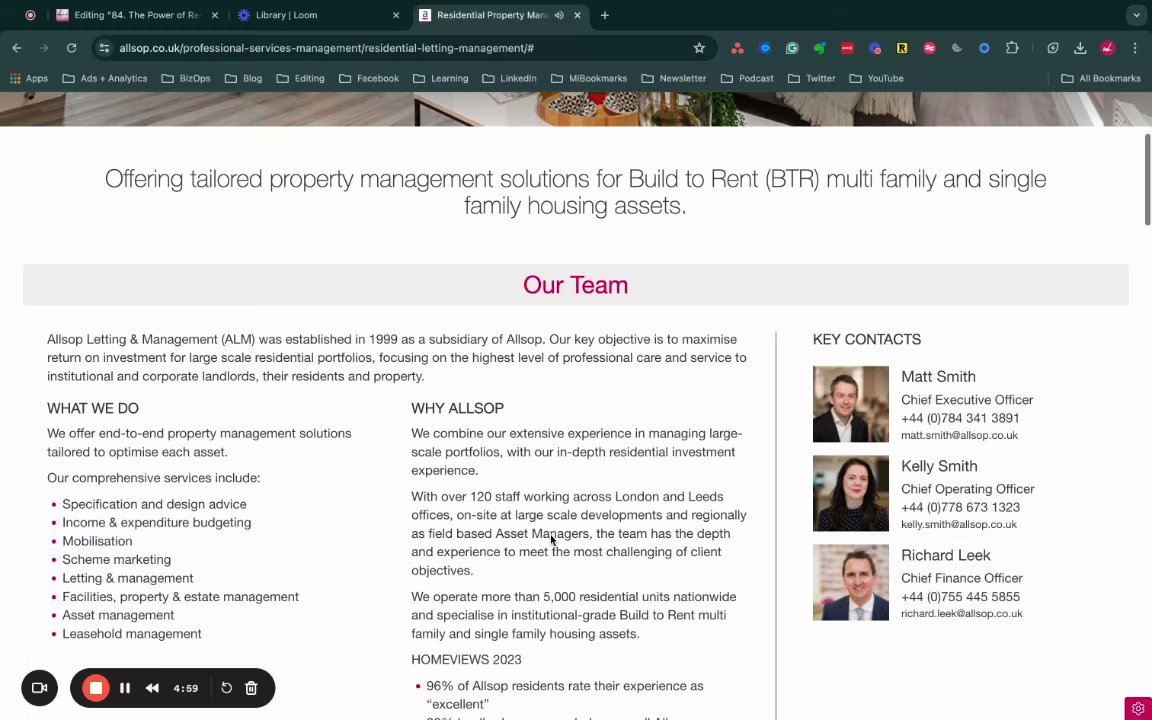This screenshot has width=1152, height=720.
Task: Open the Chrome profile avatar
Action: [x=1108, y=48]
